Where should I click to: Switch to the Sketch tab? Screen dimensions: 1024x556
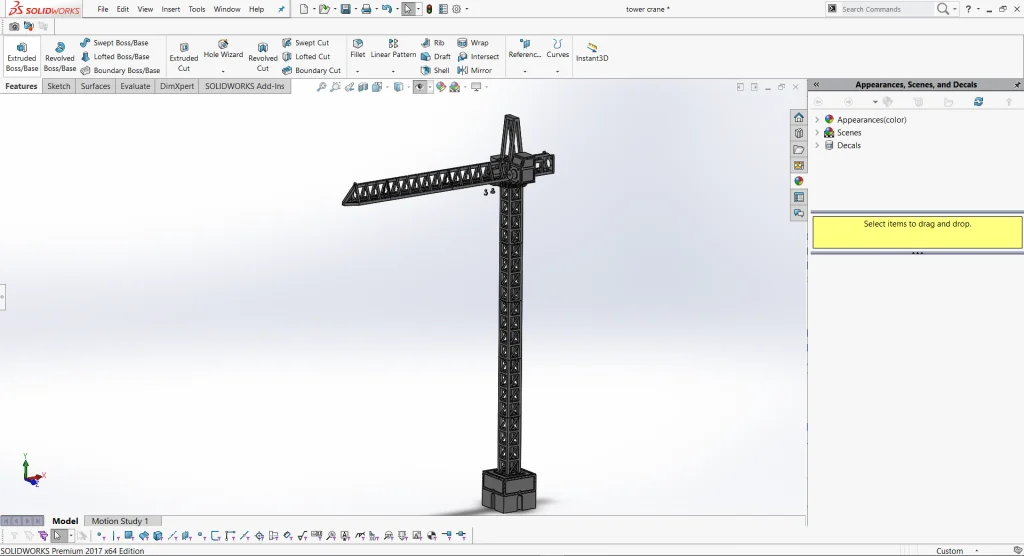tap(59, 87)
